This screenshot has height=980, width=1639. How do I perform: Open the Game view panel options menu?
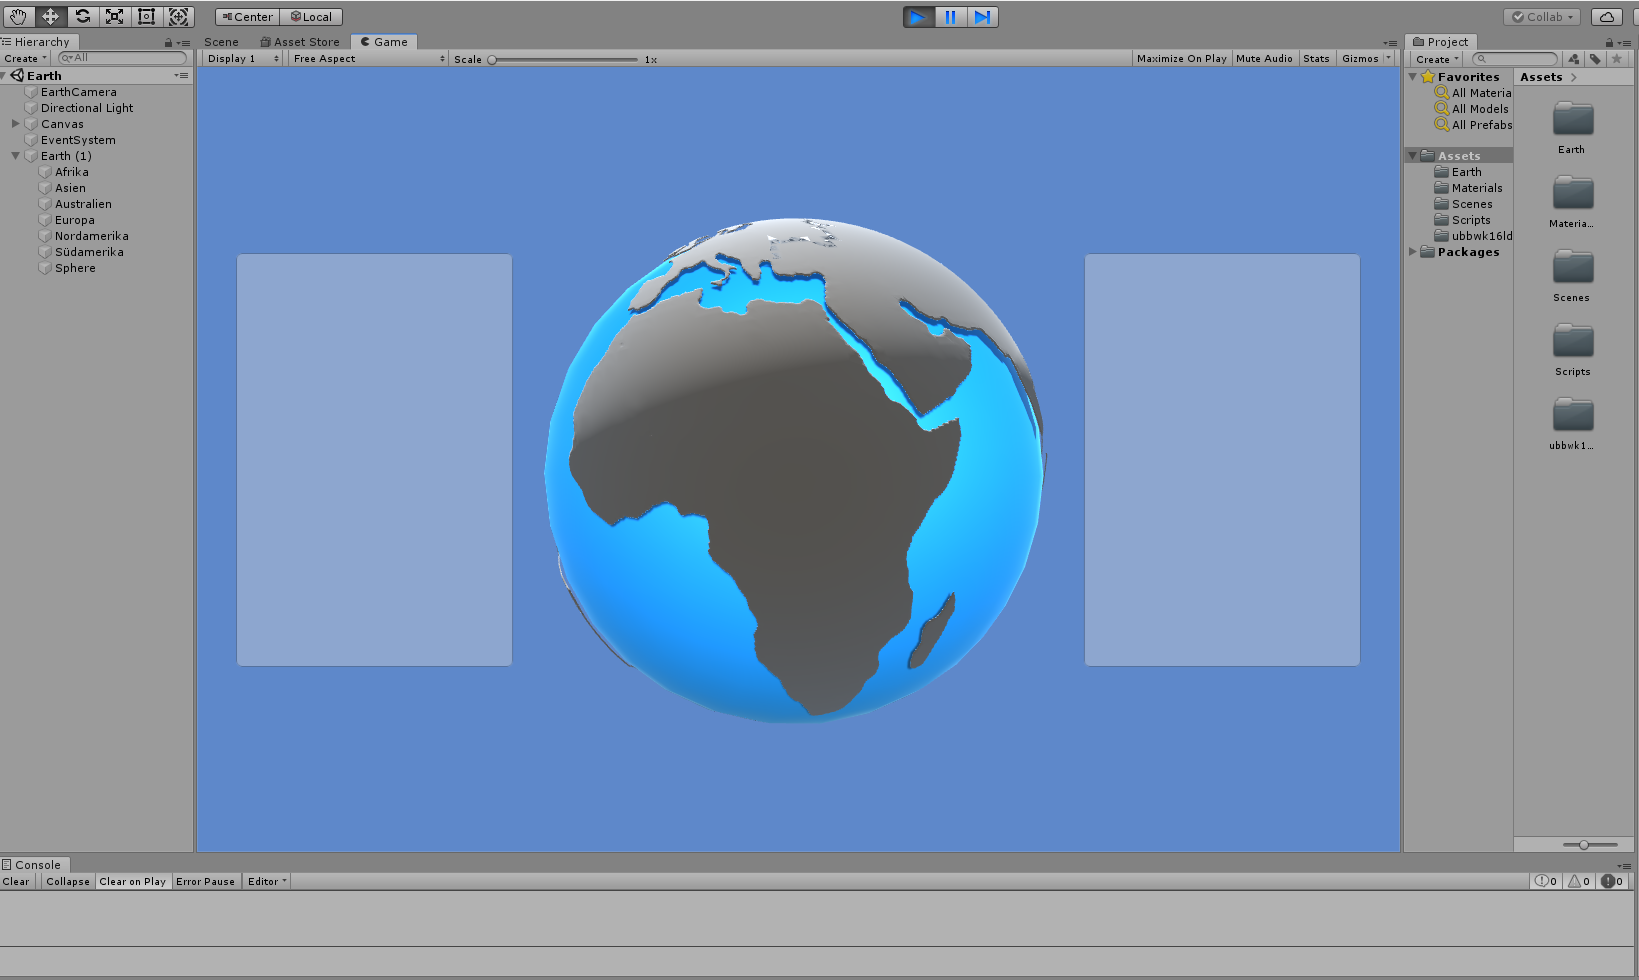[x=1390, y=43]
